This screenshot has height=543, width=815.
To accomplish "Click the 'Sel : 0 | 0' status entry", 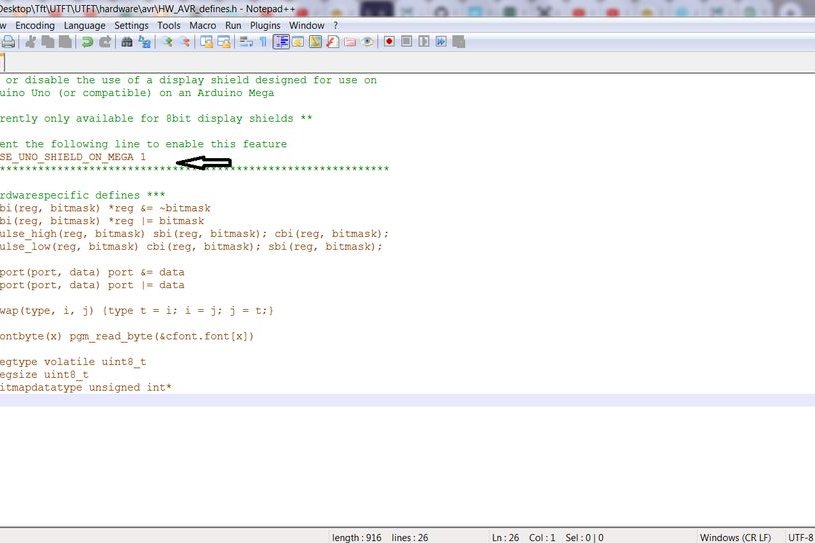I will [x=584, y=537].
